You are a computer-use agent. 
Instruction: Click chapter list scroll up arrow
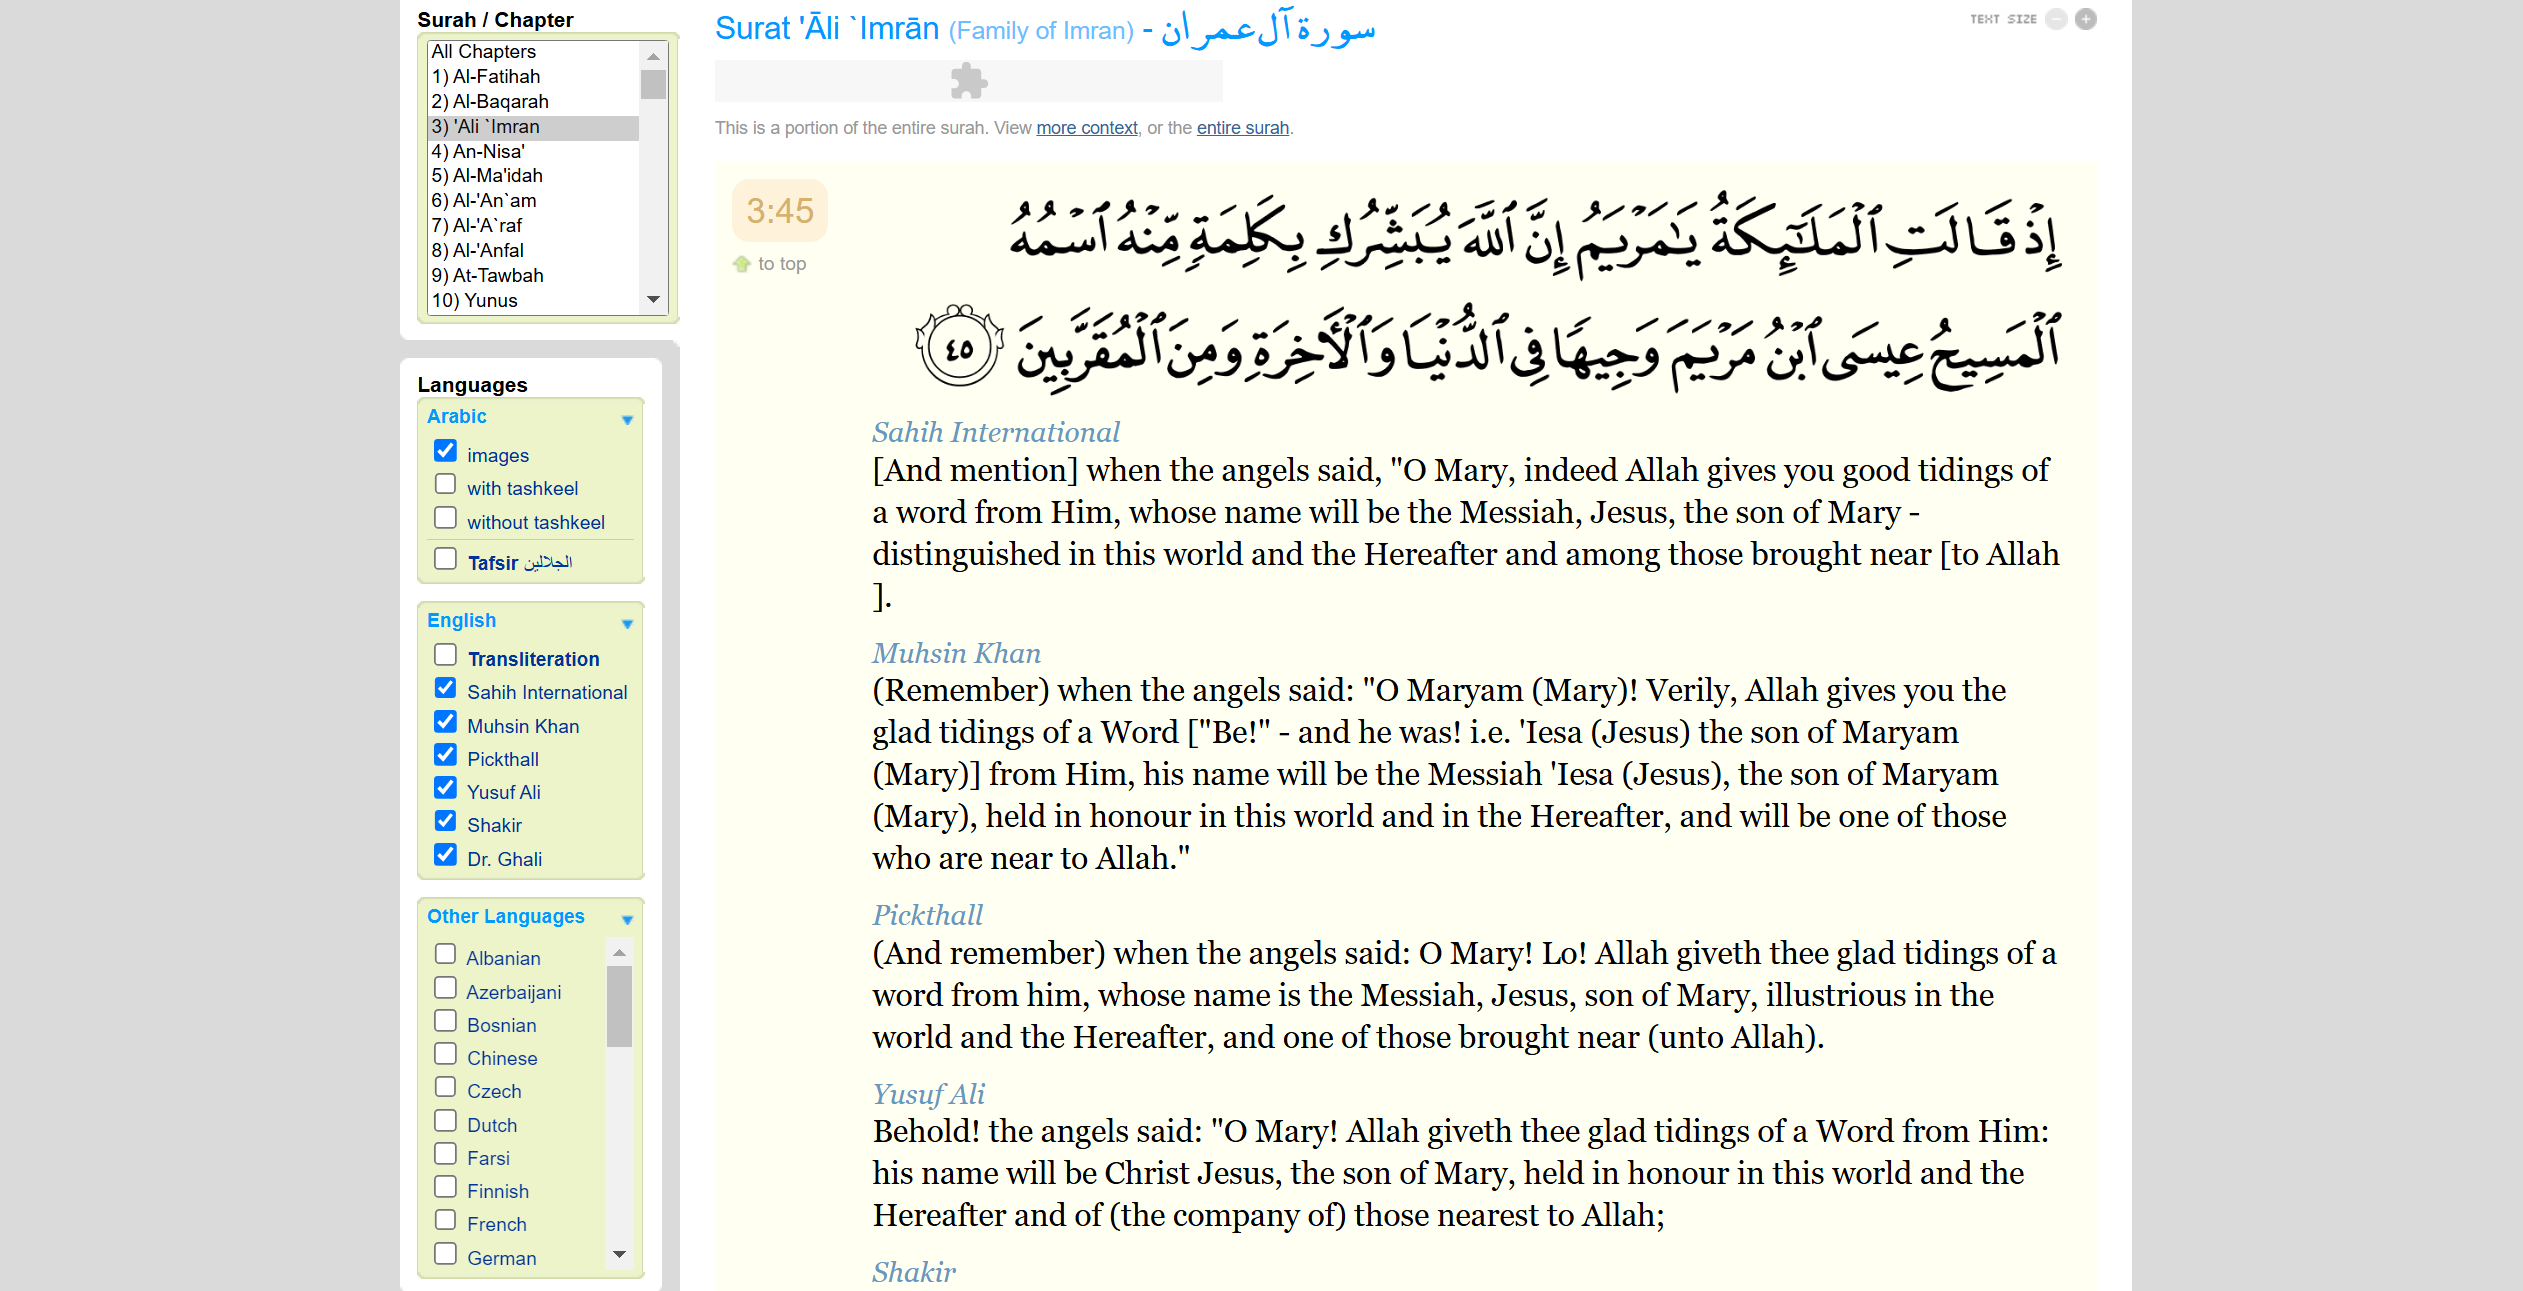(653, 56)
